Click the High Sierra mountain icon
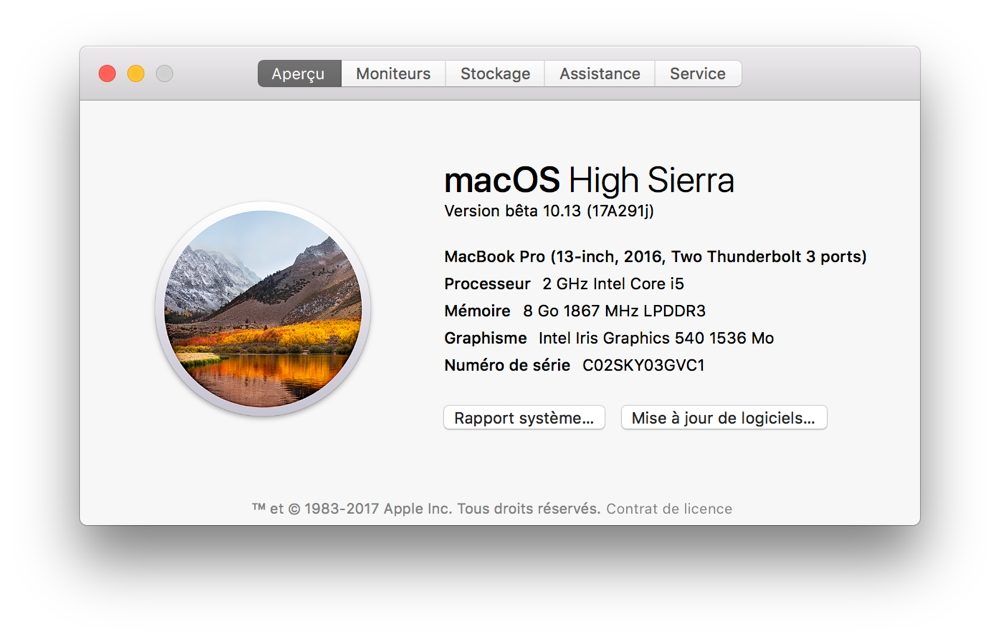1000x640 pixels. coord(263,308)
